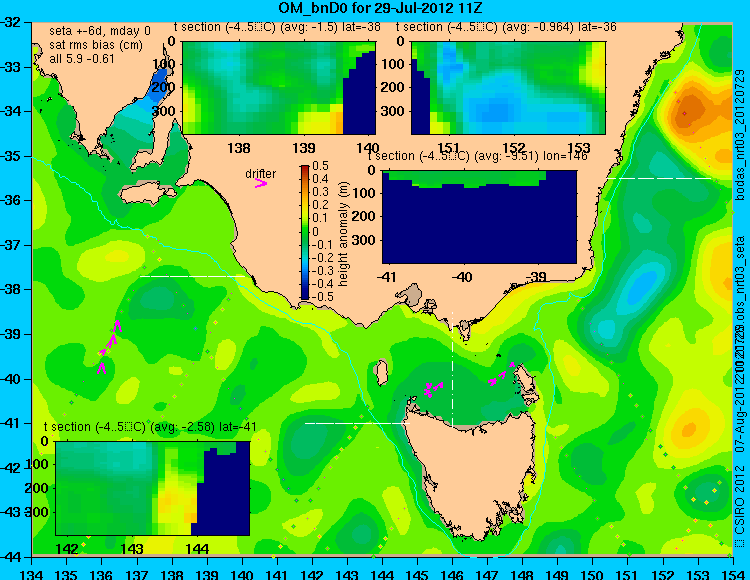Click the orange eddy near 41S 153E

pyautogui.click(x=689, y=428)
